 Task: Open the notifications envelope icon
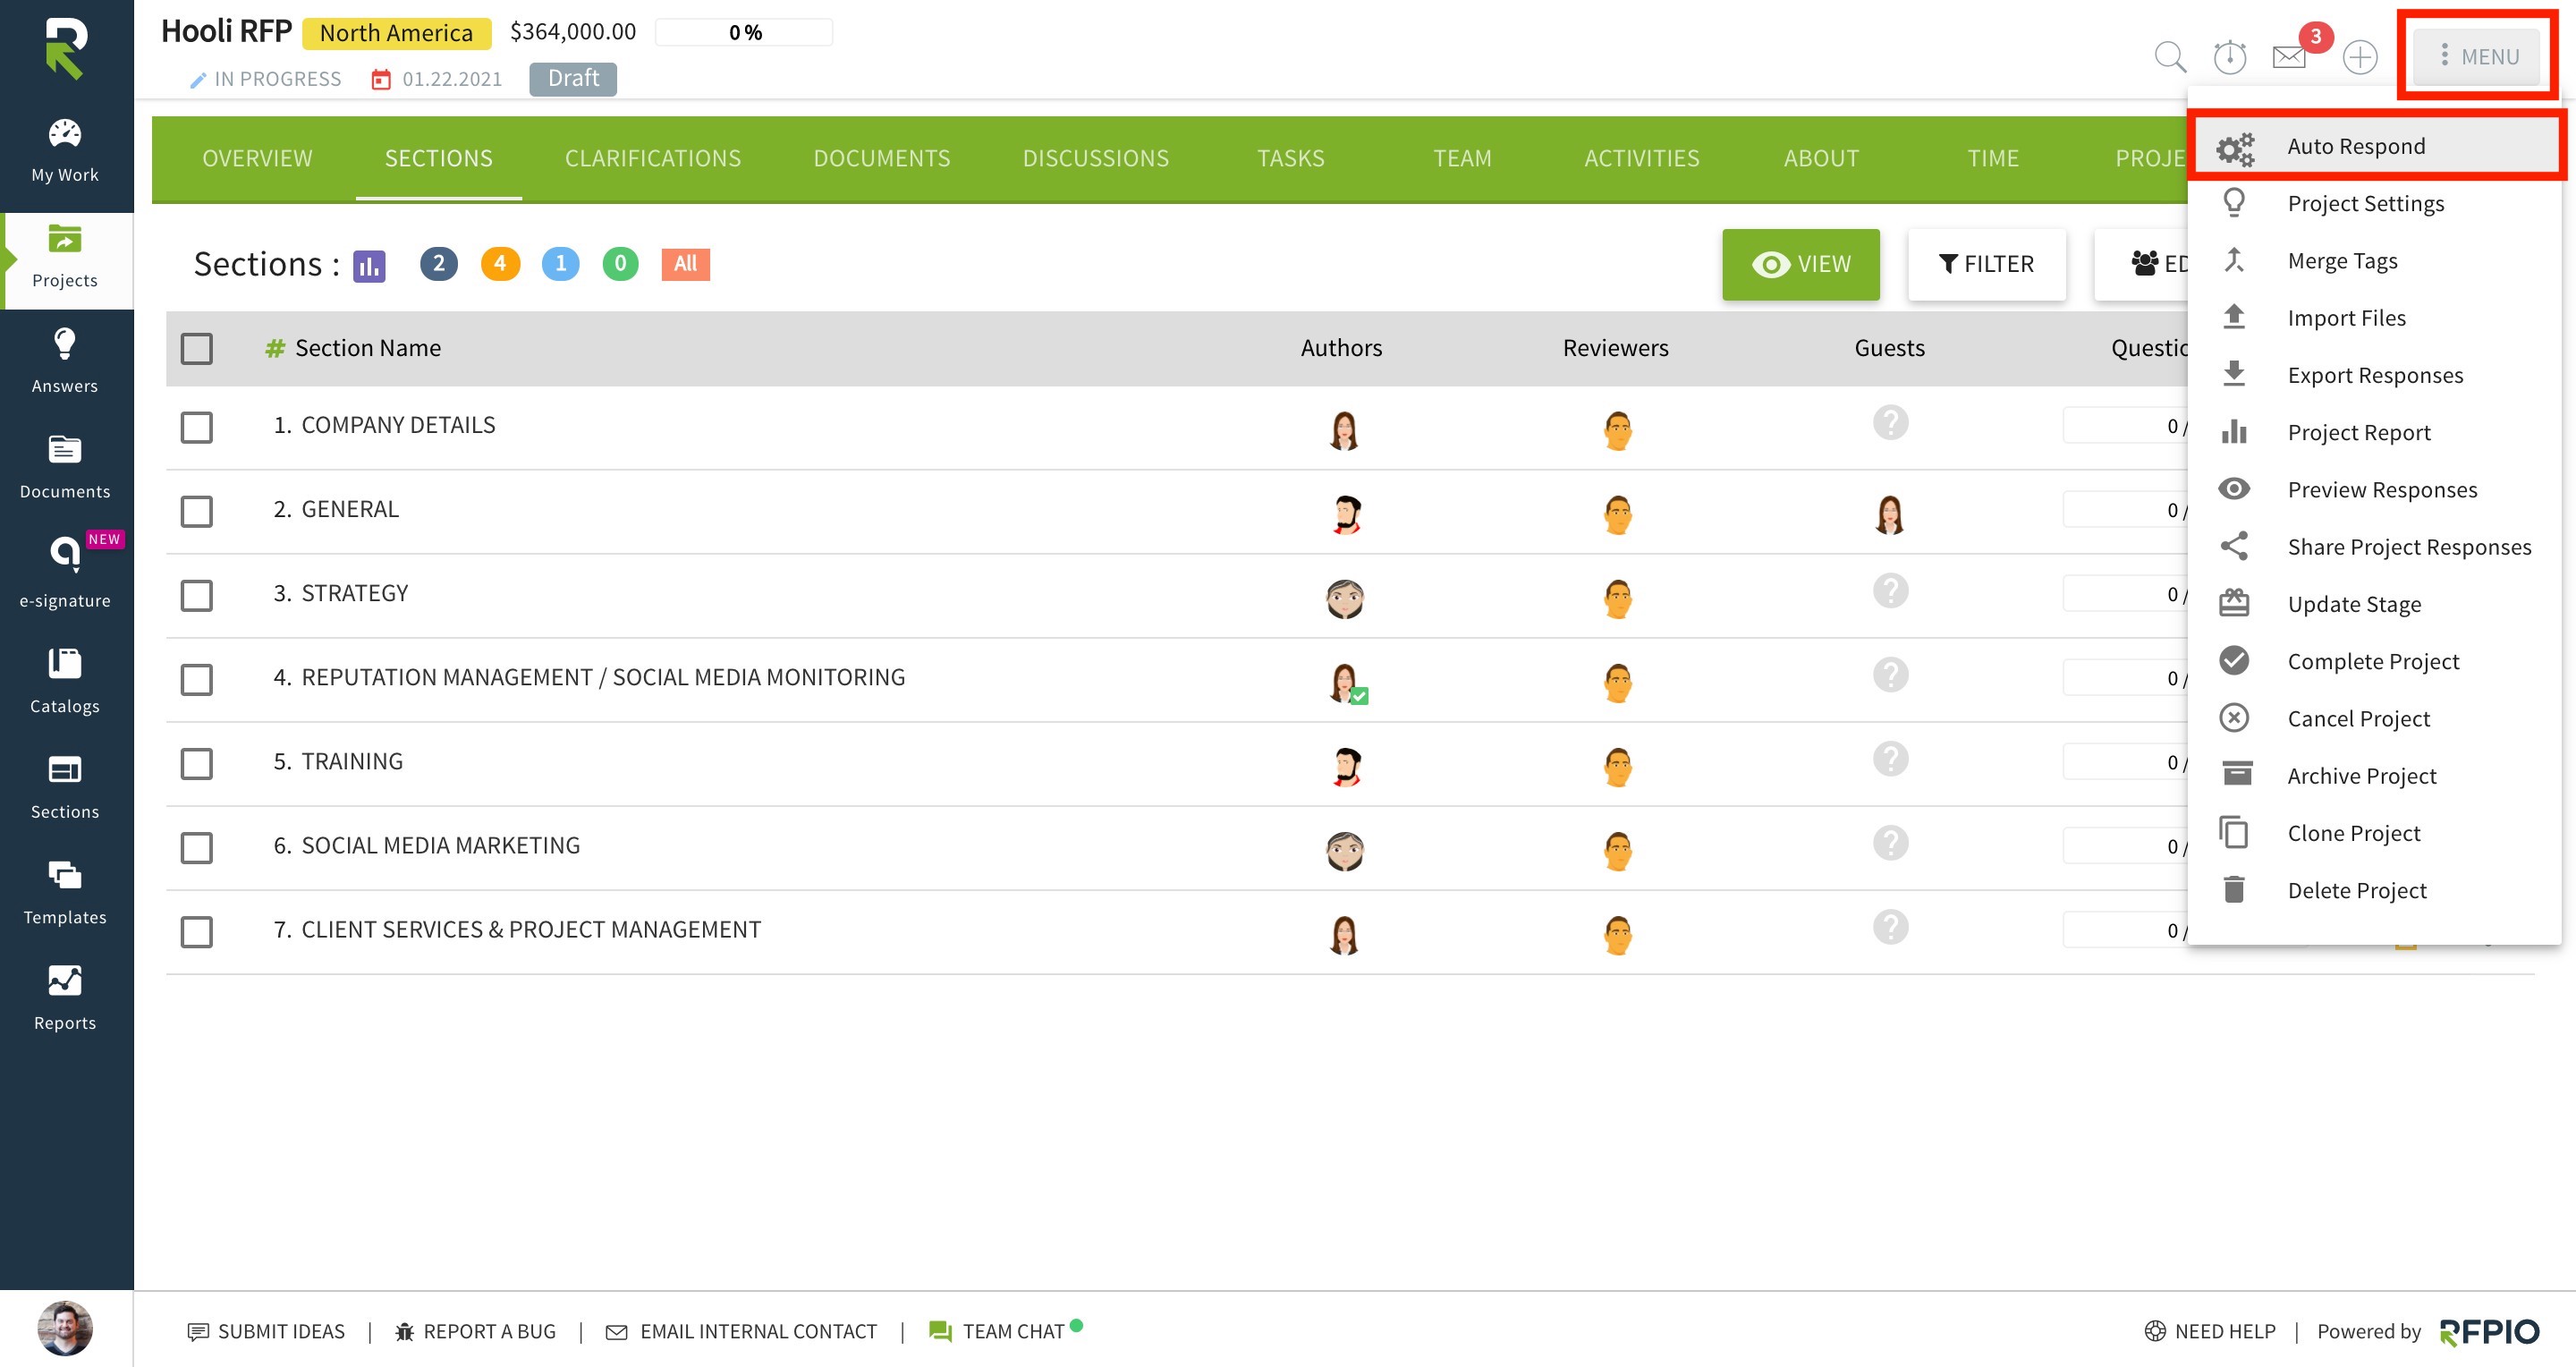(x=2289, y=56)
